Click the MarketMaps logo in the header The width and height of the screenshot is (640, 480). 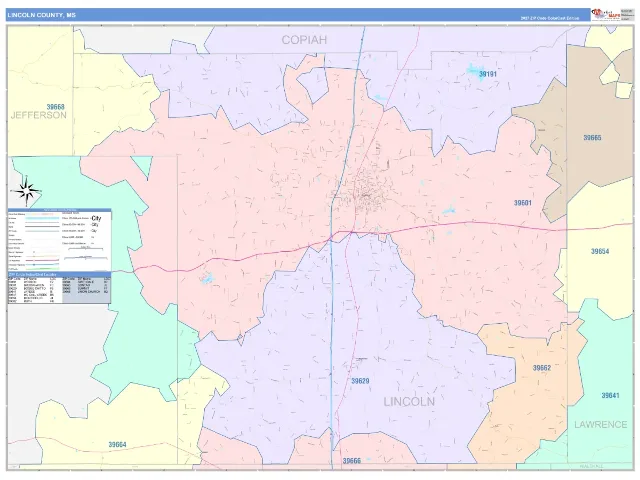(605, 15)
